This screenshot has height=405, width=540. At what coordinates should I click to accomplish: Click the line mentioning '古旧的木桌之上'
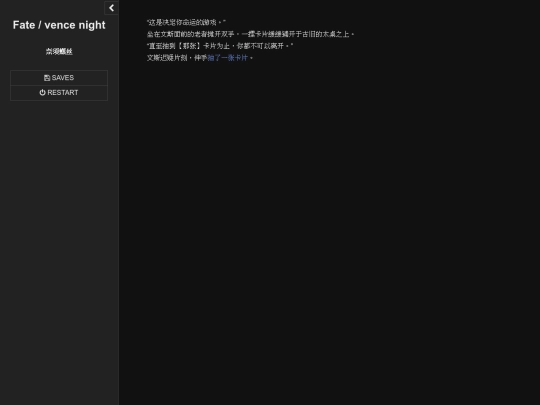point(250,34)
